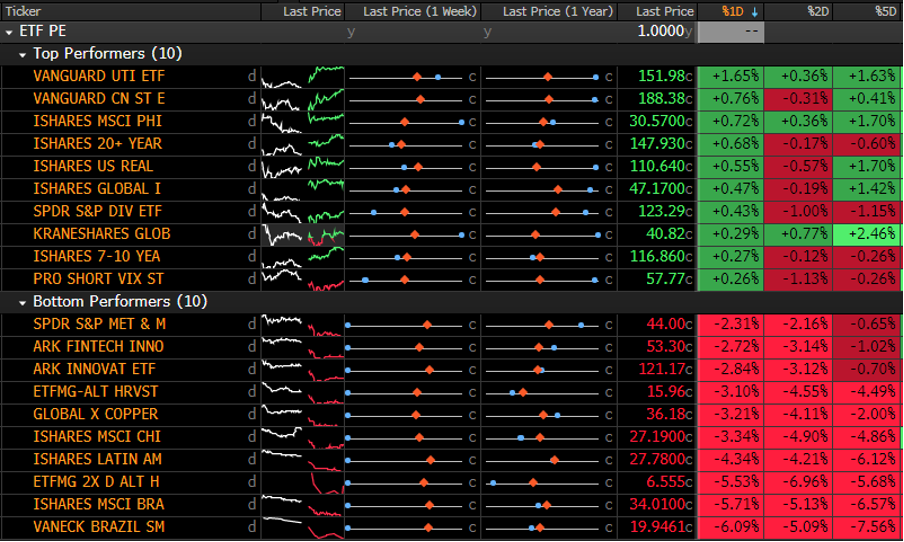This screenshot has height=542, width=904.
Task: Select the VANGUARD UTI ETF ticker
Action: pos(99,76)
